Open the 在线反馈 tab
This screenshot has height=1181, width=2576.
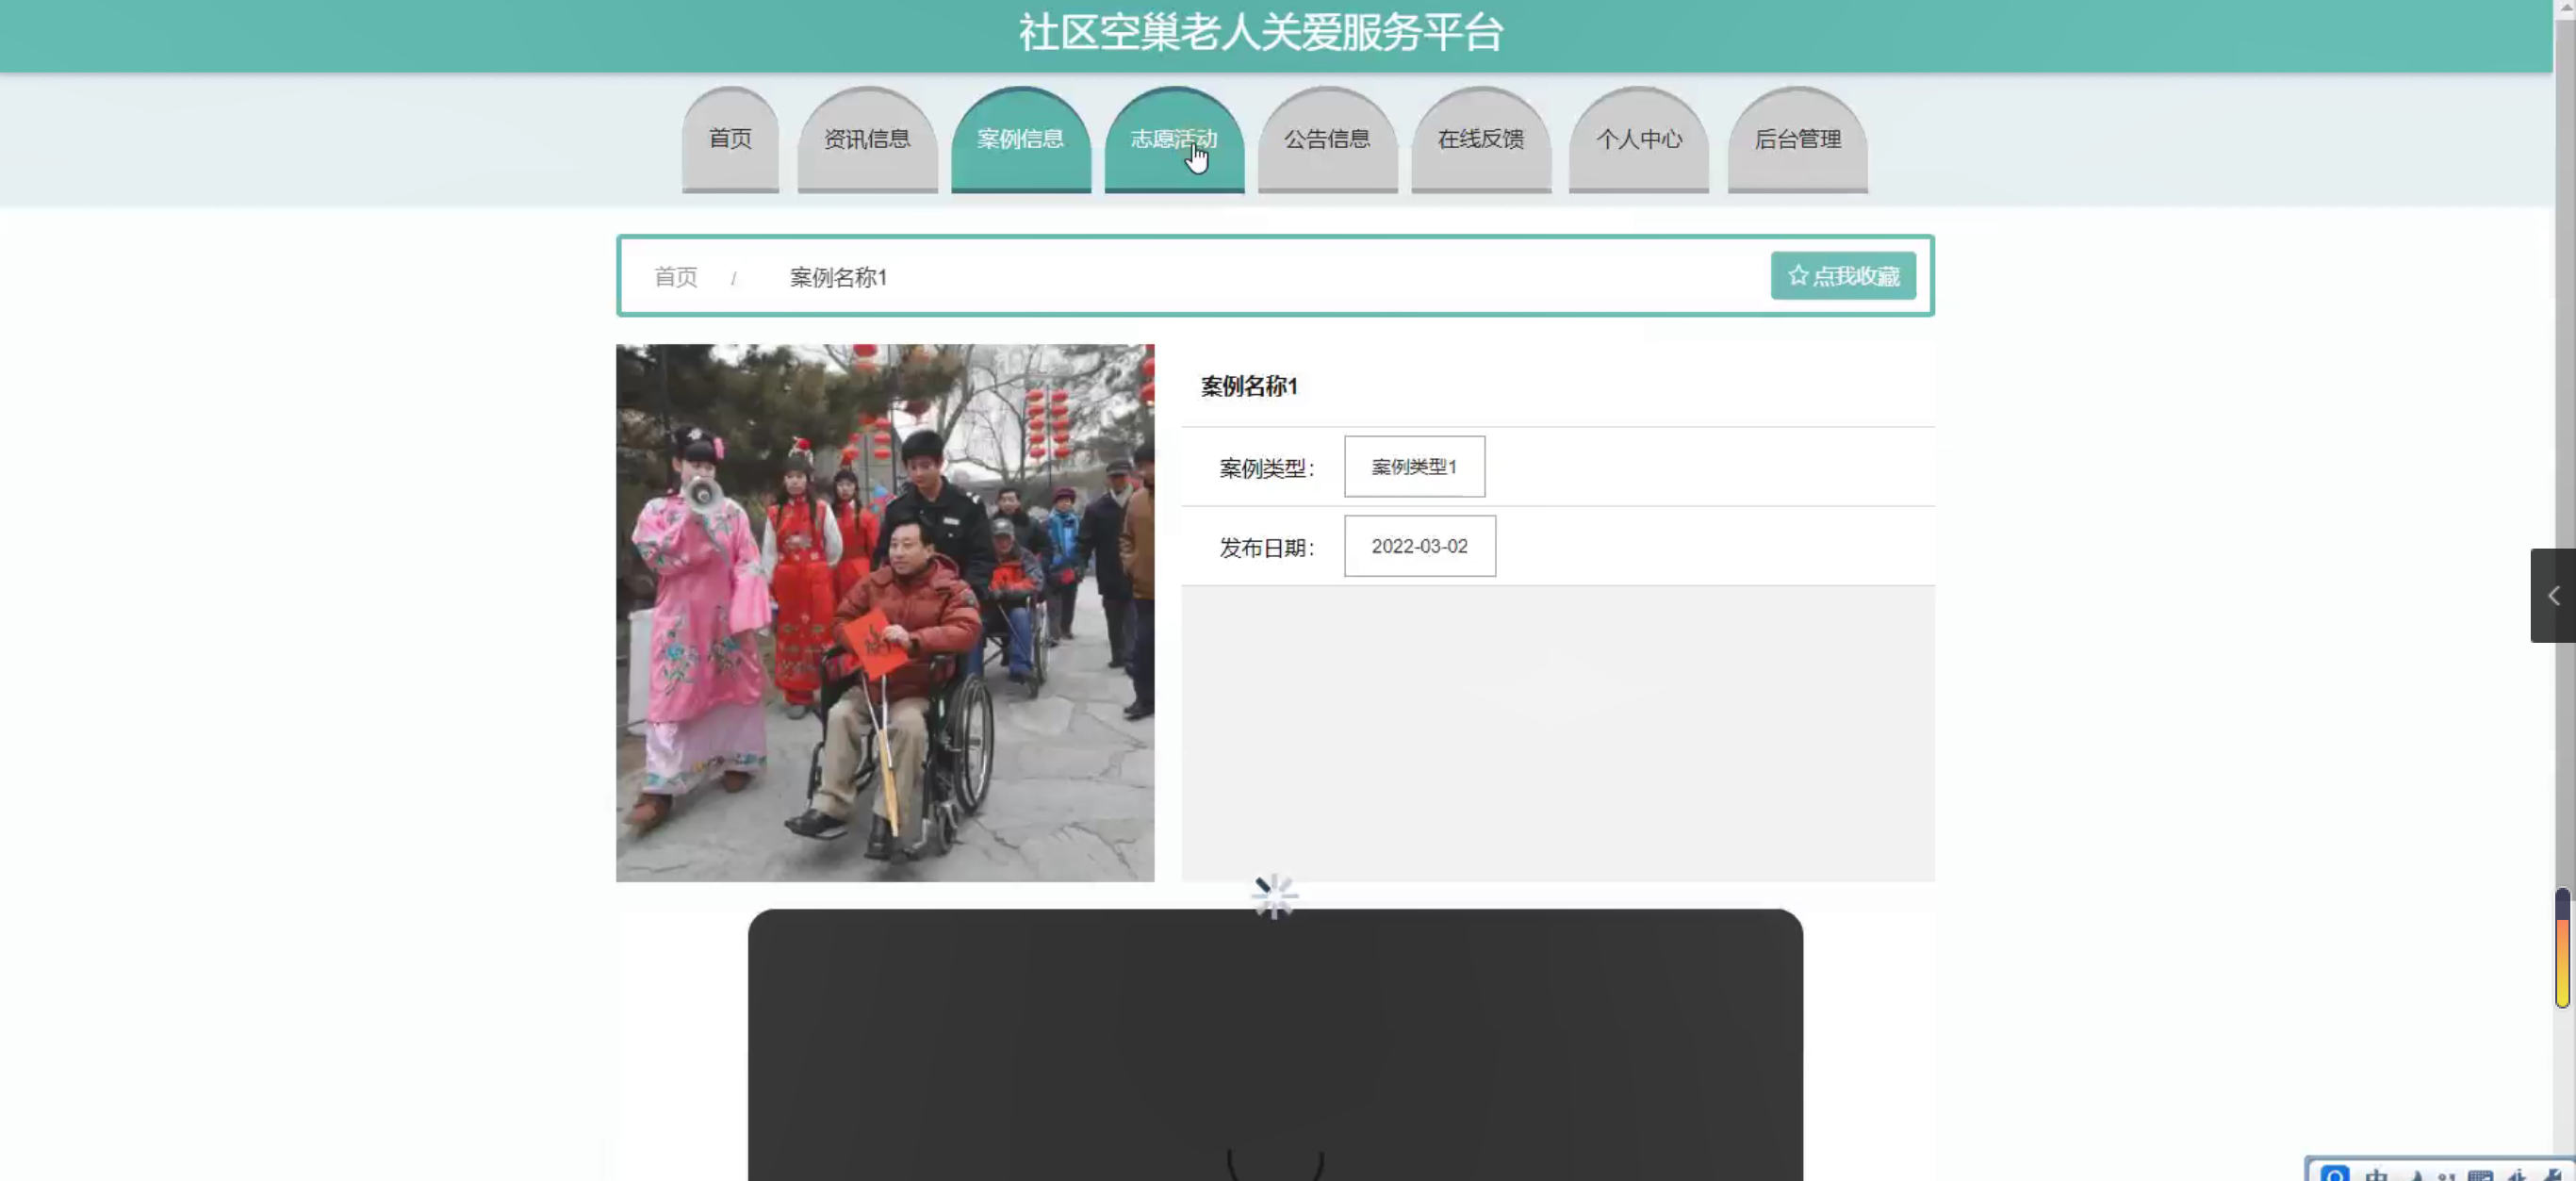(x=1480, y=139)
